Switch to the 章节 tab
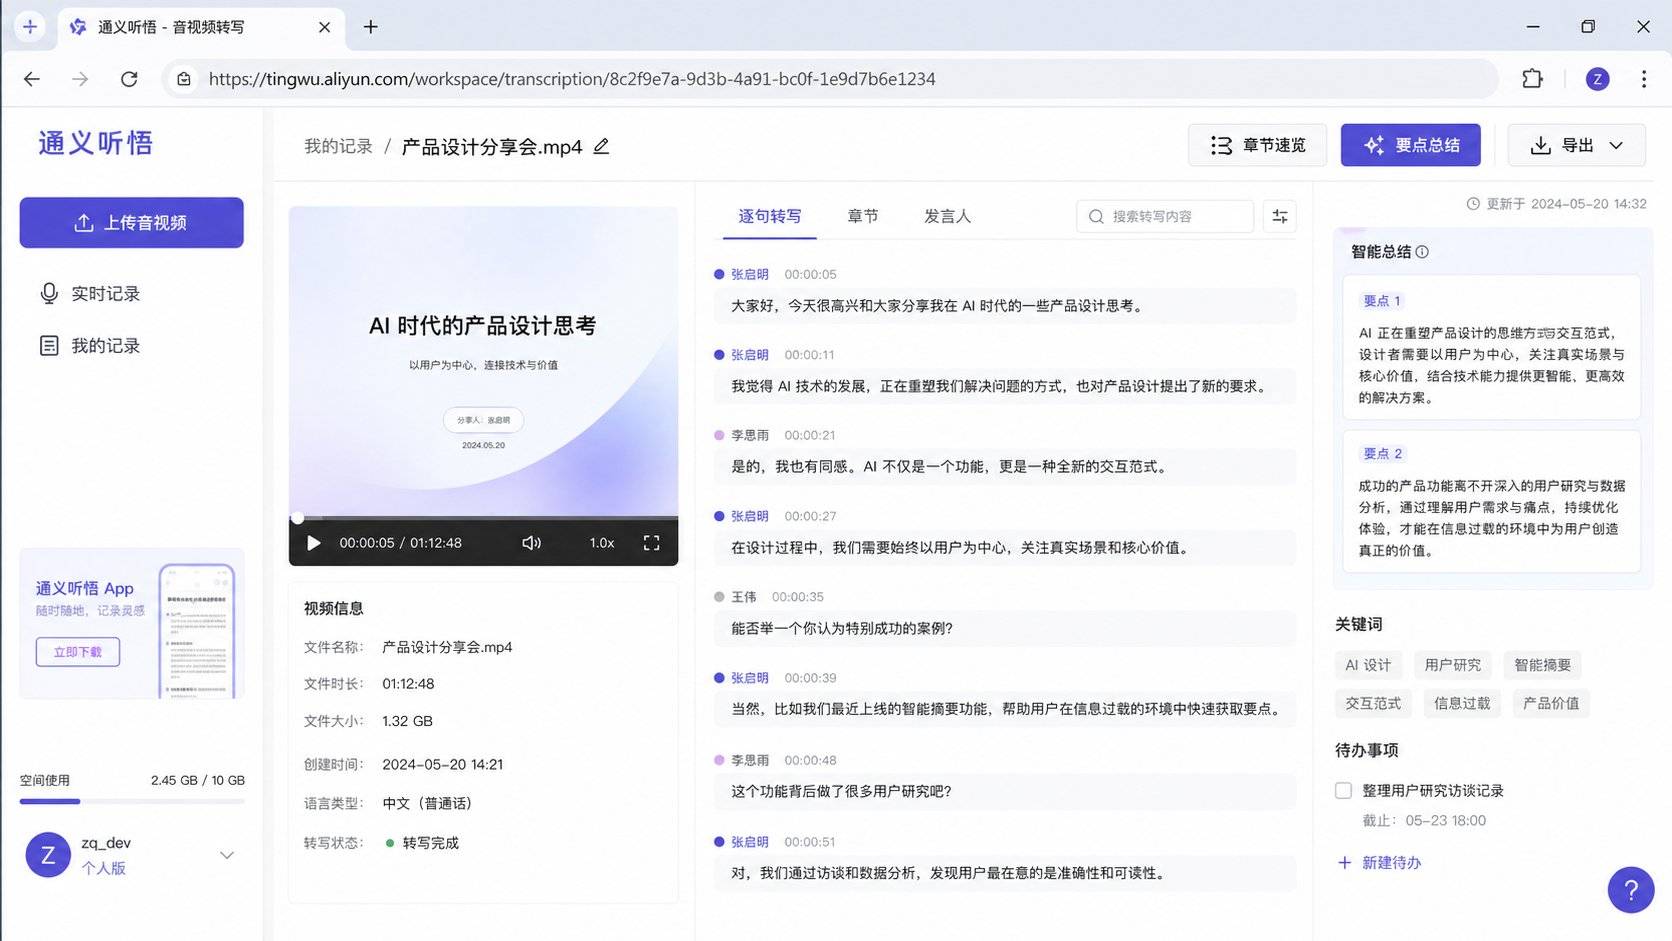Screen dimensions: 1672x941 click(x=863, y=216)
